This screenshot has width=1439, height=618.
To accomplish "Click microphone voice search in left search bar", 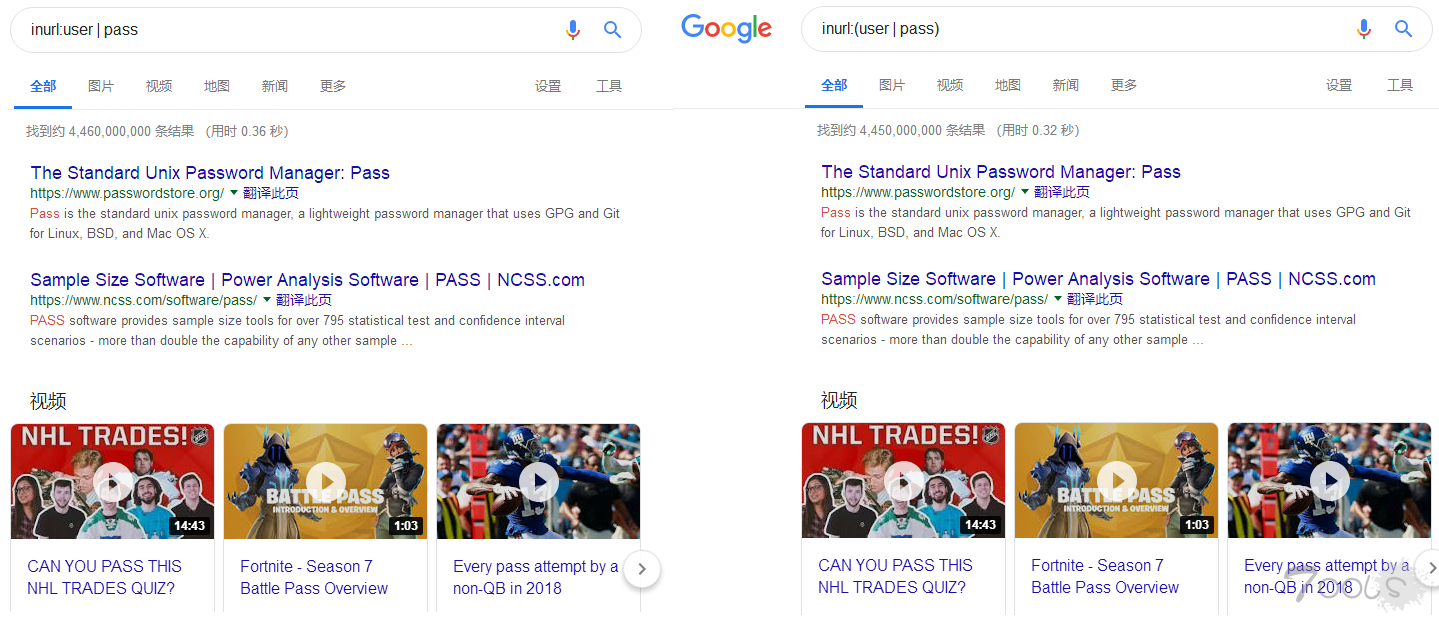I will point(572,30).
